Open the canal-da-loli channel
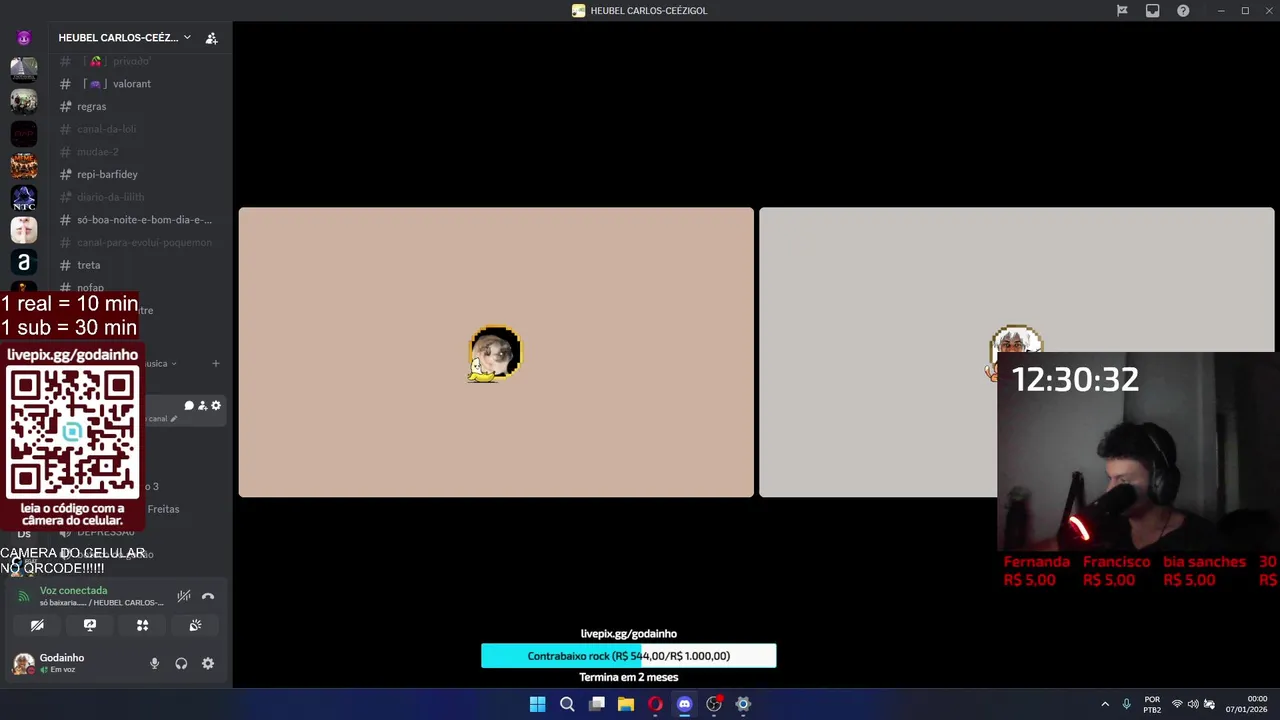Image resolution: width=1280 pixels, height=720 pixels. pyautogui.click(x=106, y=129)
